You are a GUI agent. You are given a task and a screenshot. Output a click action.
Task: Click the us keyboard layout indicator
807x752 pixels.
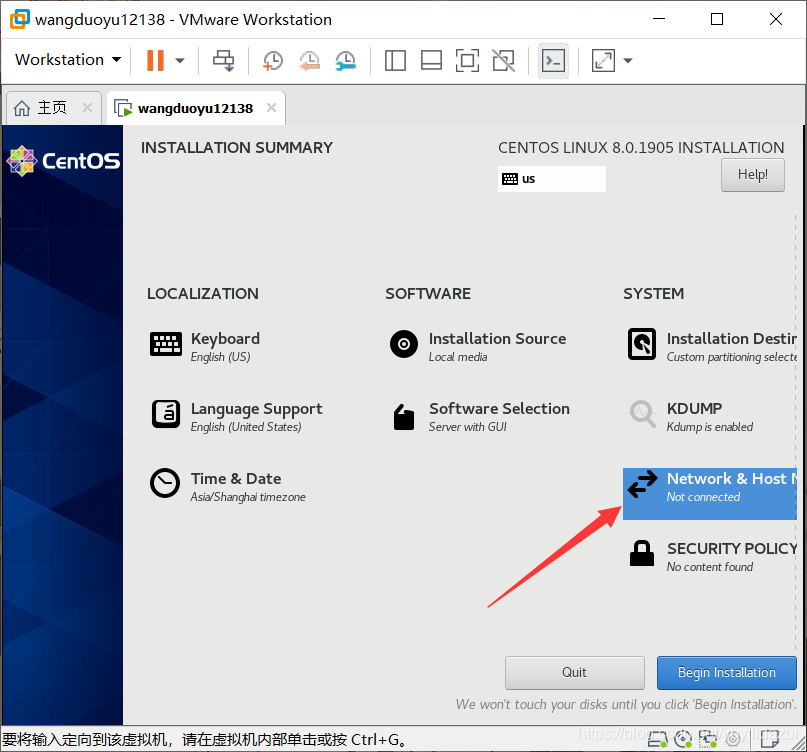[x=551, y=179]
